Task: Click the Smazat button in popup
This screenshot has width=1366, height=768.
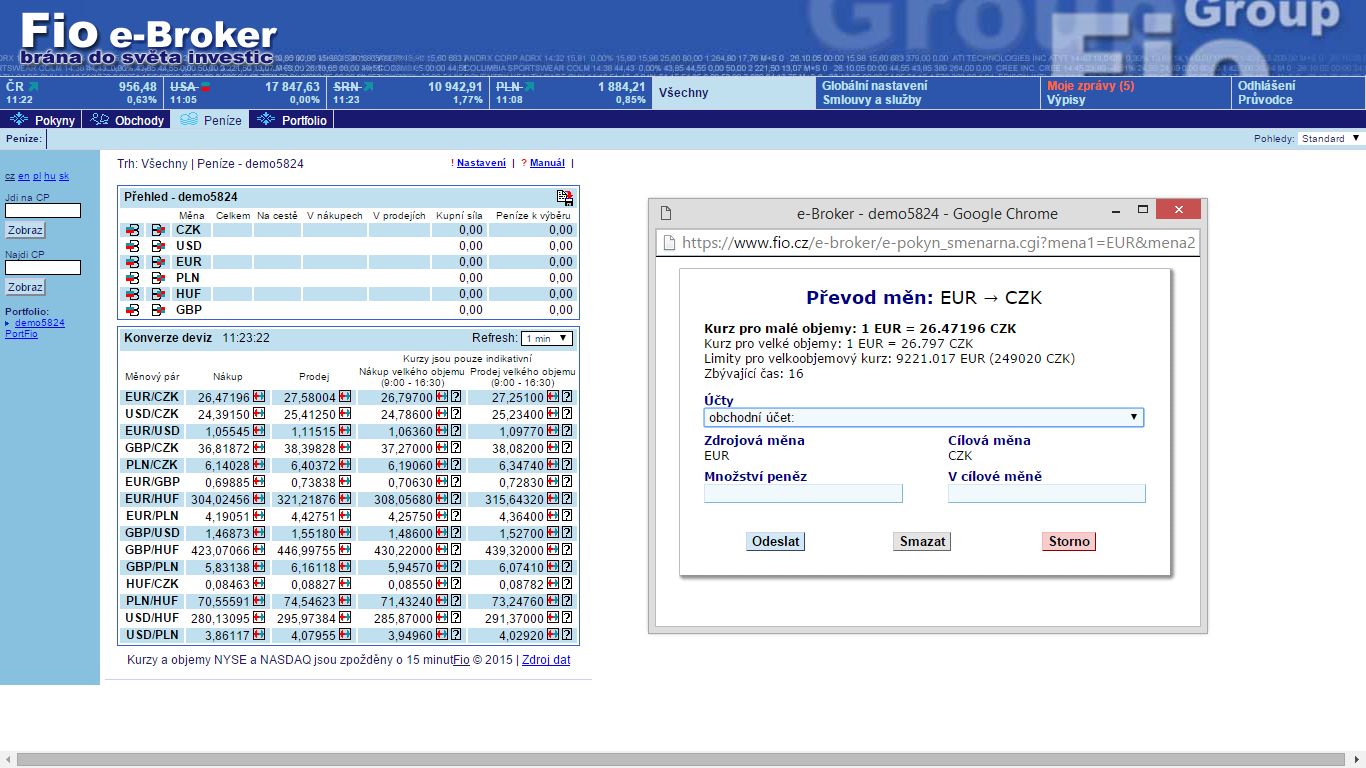Action: click(922, 541)
